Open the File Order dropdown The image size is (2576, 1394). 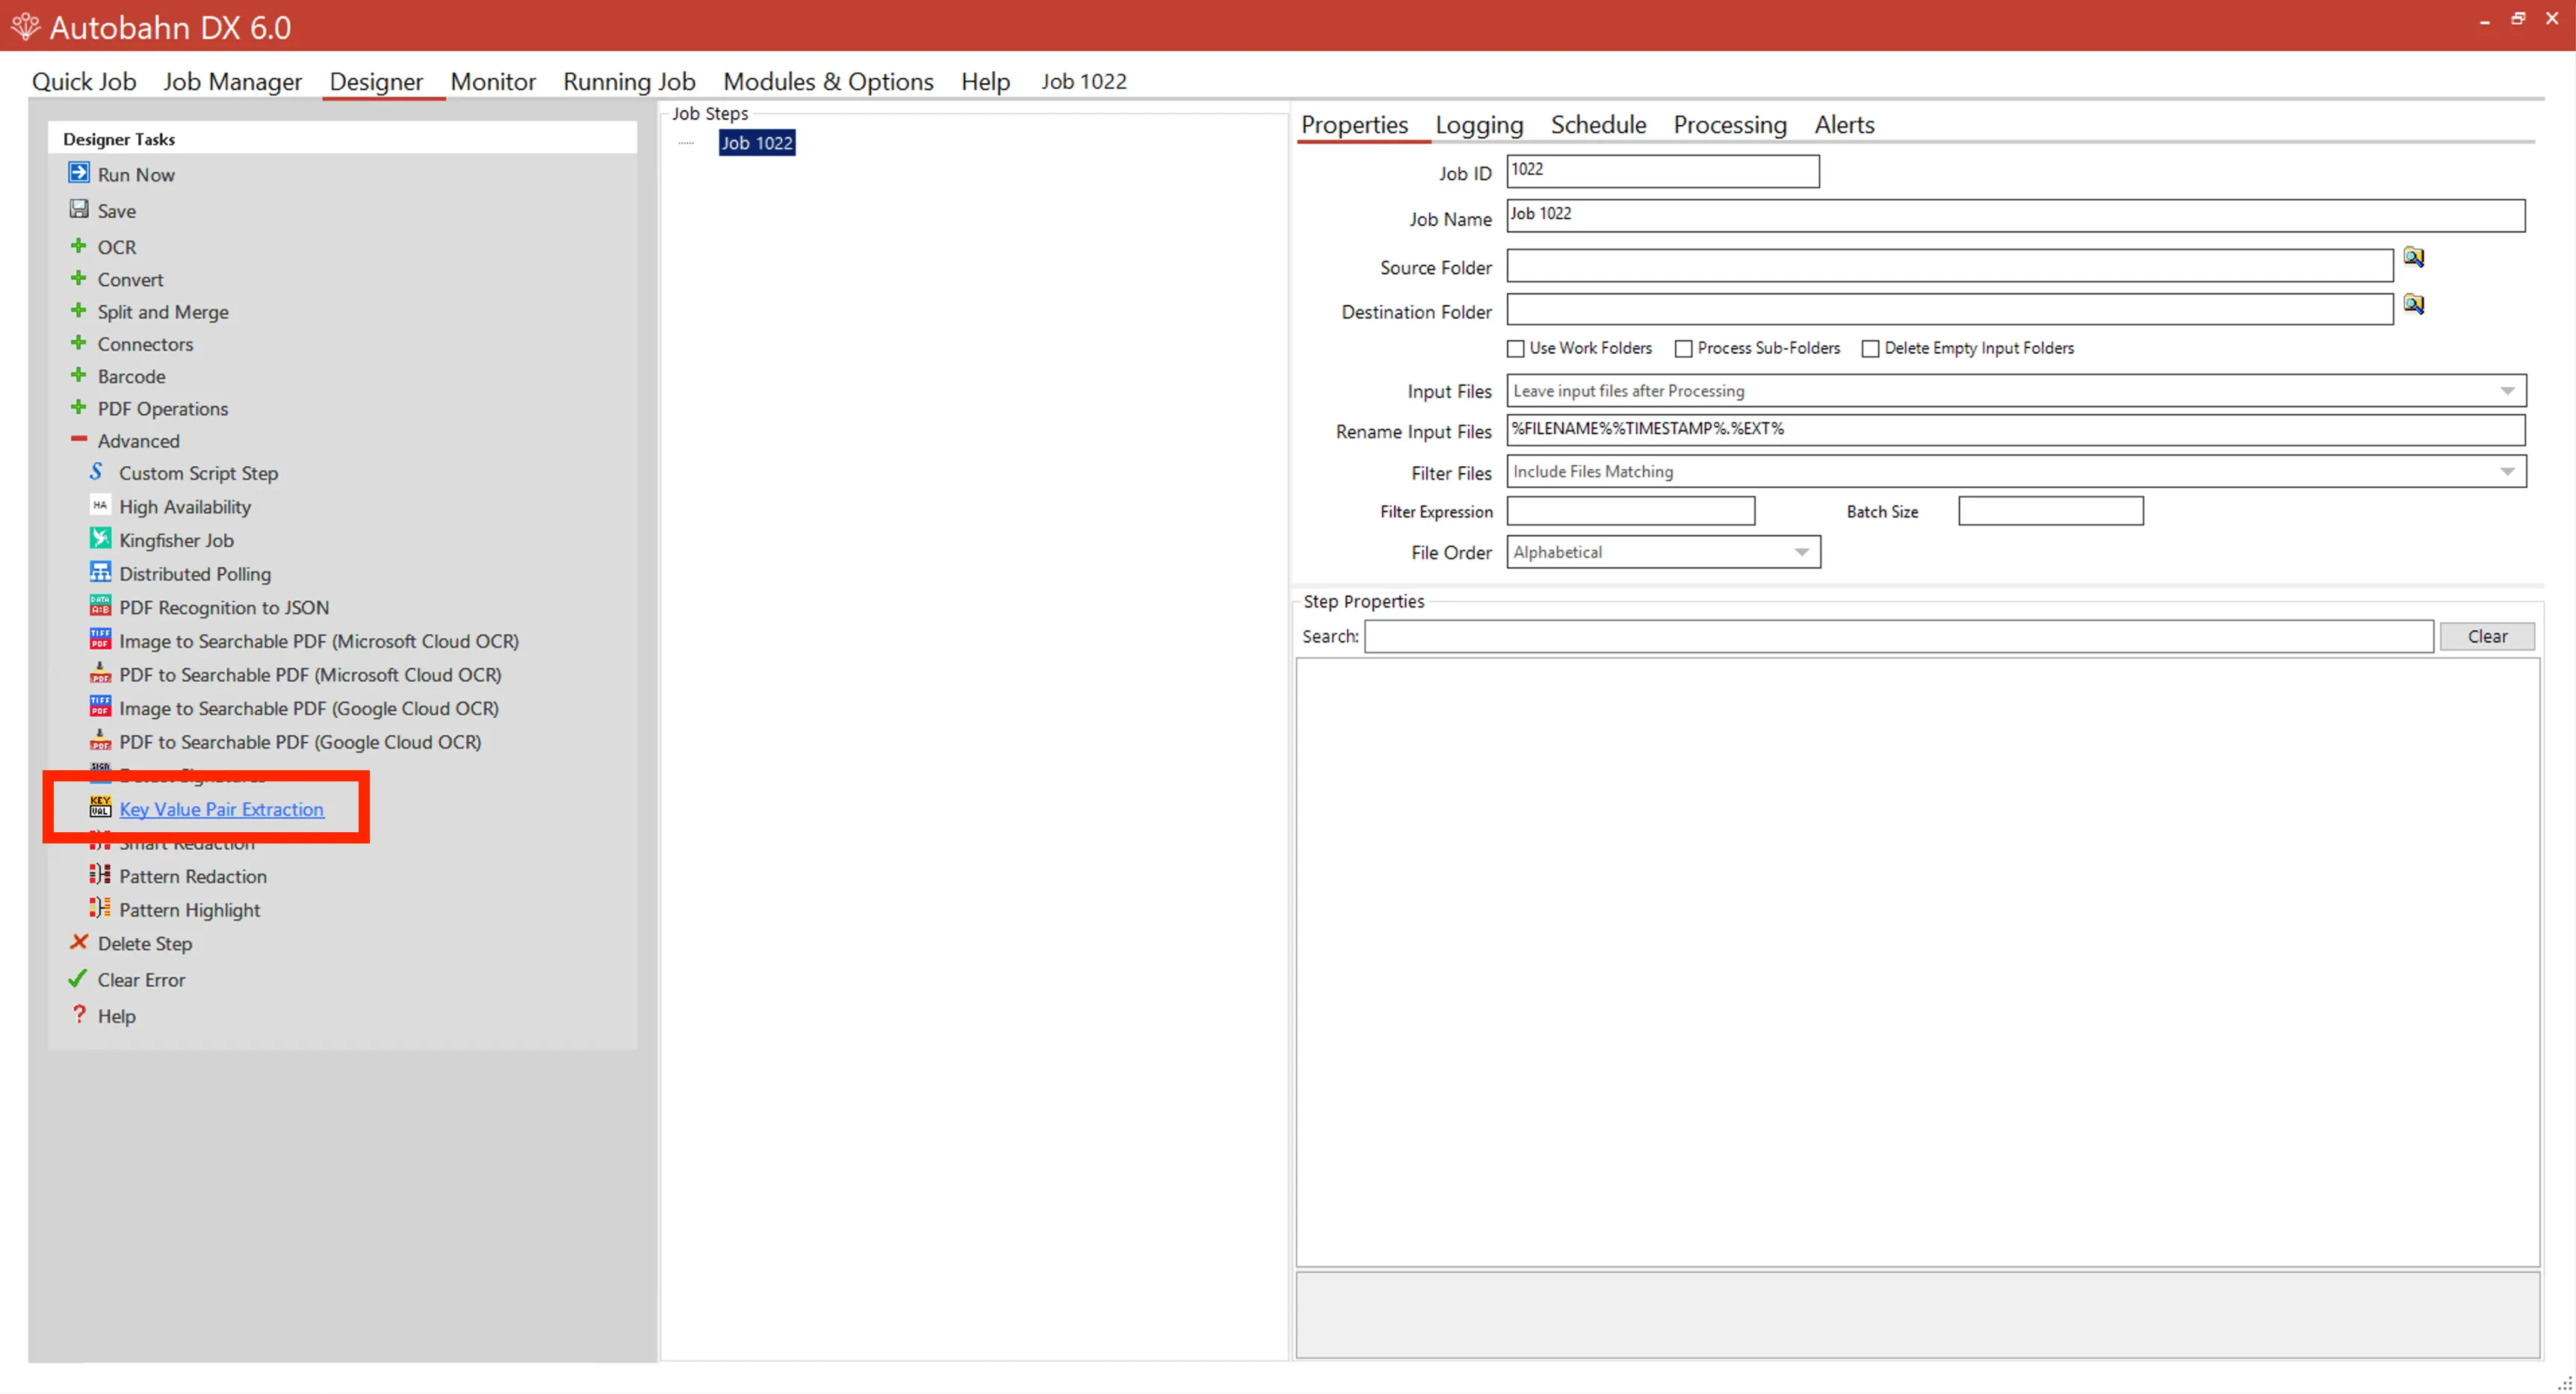click(1664, 552)
